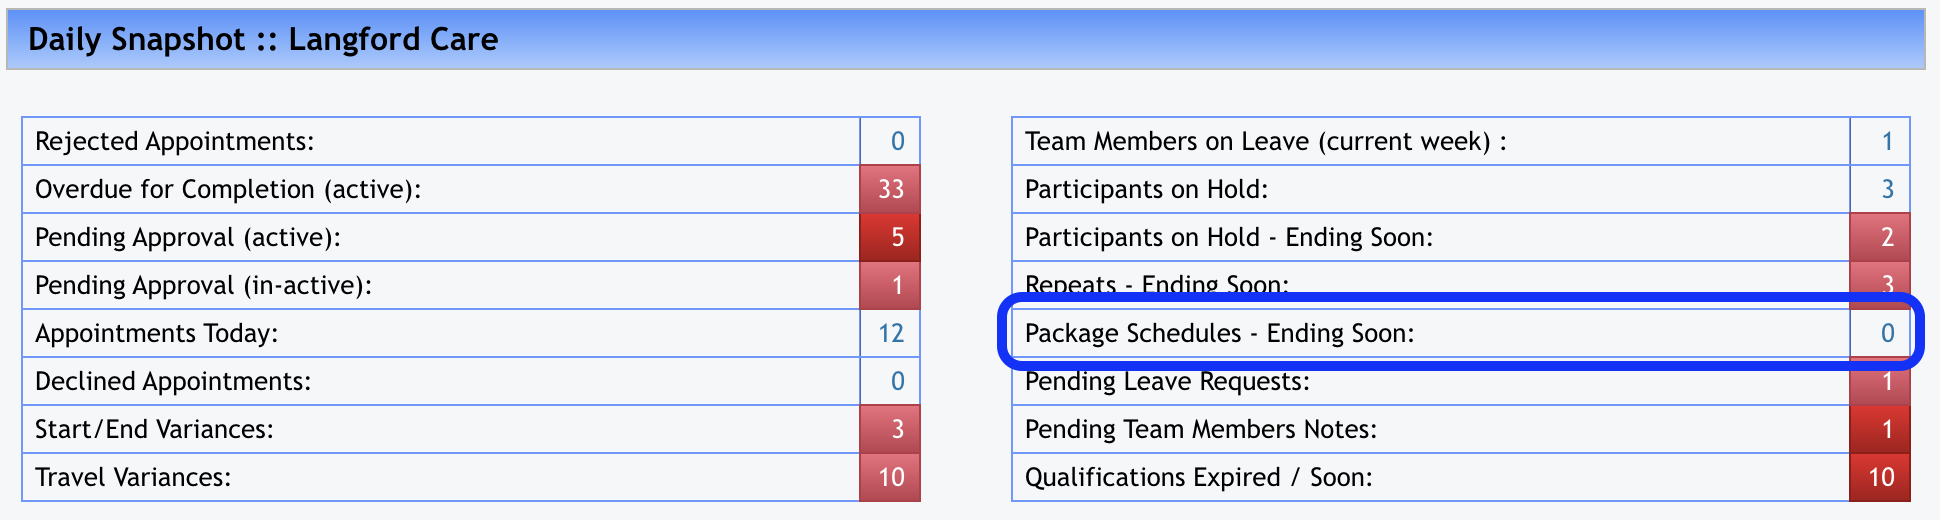
Task: View the 12 Appointments Today count
Action: pos(890,333)
